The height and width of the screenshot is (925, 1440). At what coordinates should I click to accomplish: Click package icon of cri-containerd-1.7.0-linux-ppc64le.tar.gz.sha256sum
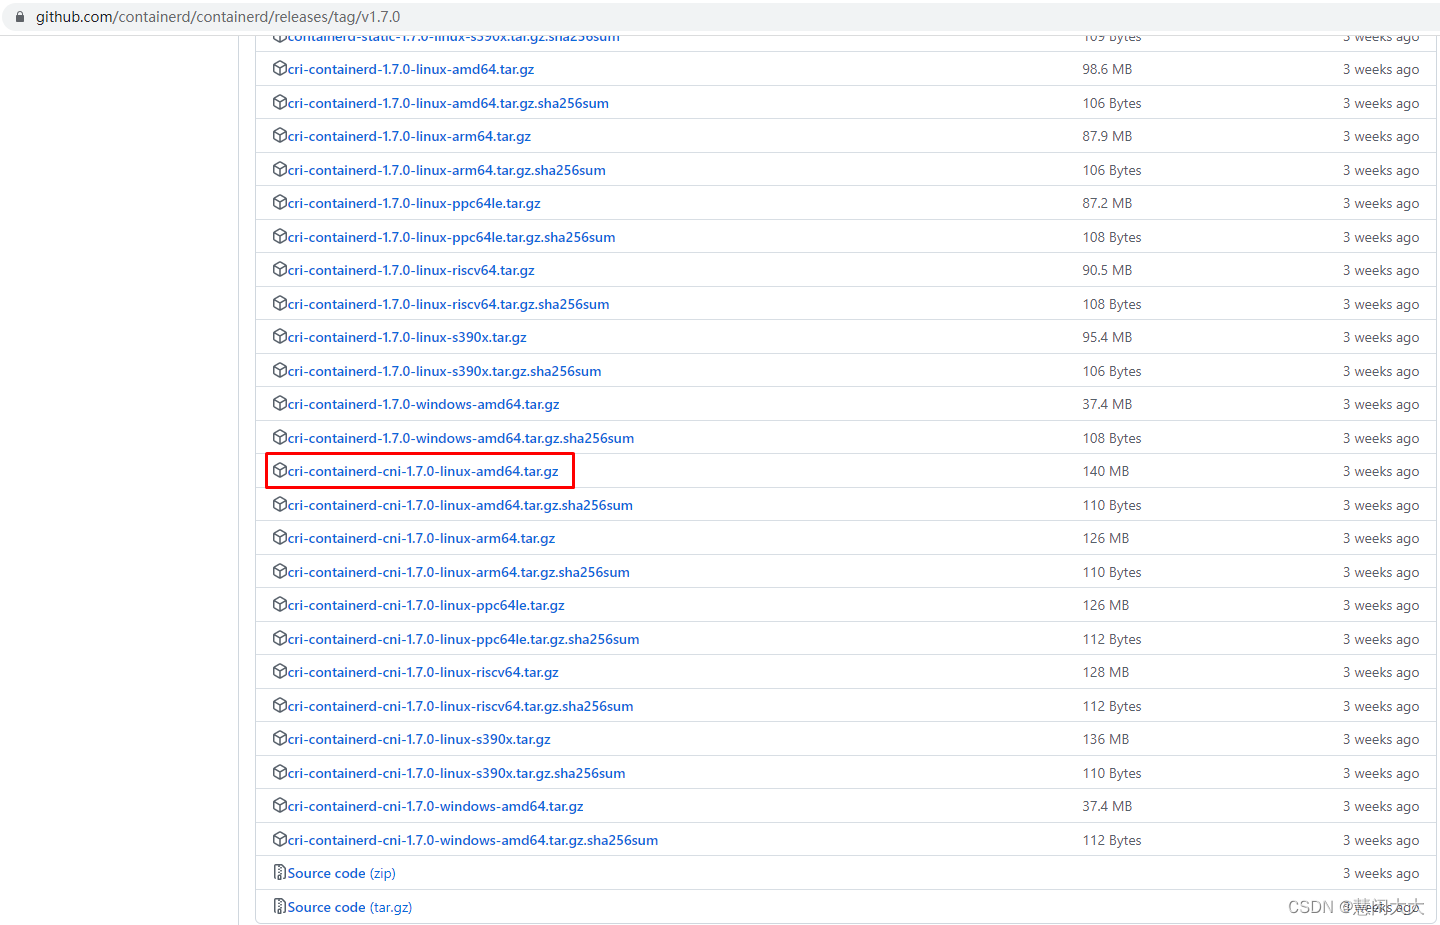click(280, 236)
